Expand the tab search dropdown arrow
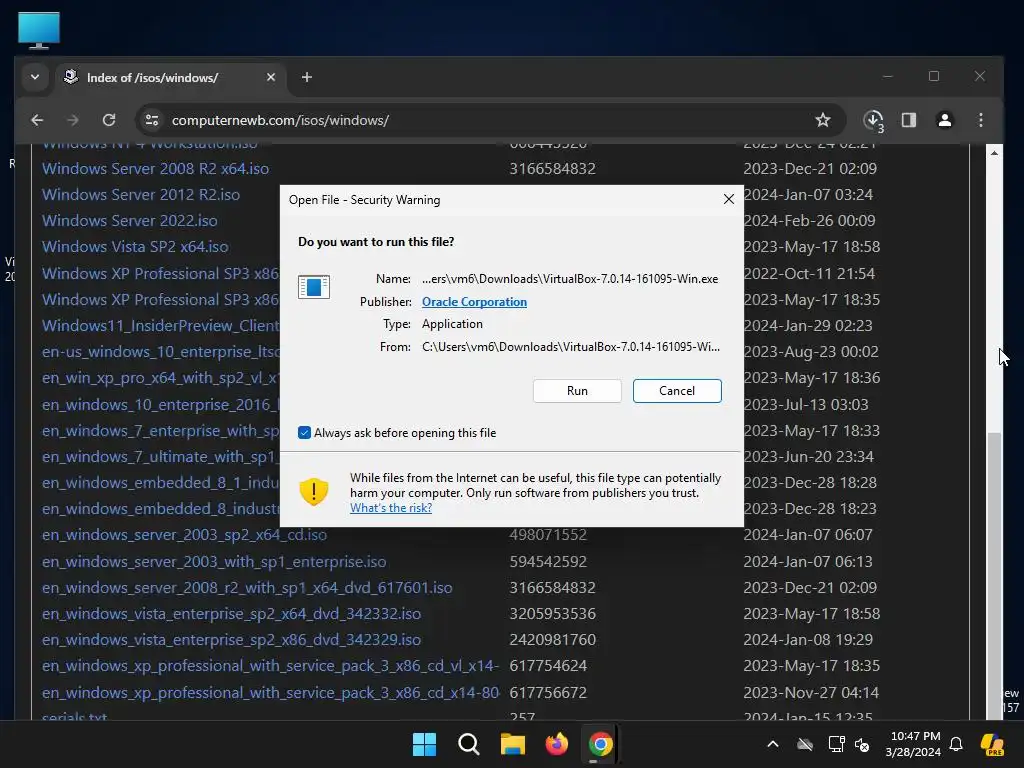The image size is (1024, 768). coord(35,77)
